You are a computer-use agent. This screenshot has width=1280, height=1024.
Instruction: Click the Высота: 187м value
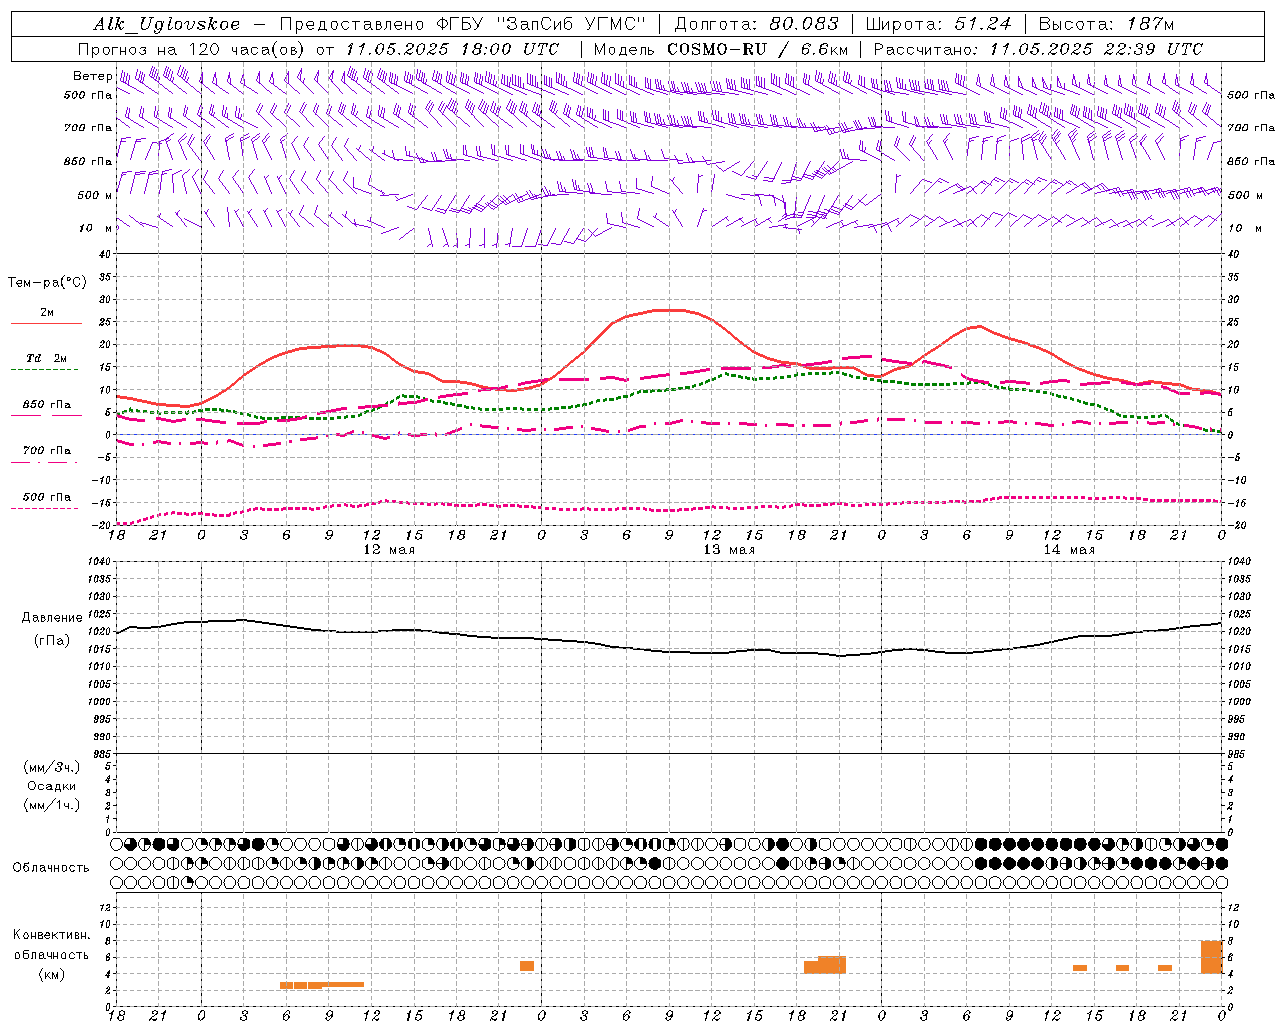tap(1106, 24)
